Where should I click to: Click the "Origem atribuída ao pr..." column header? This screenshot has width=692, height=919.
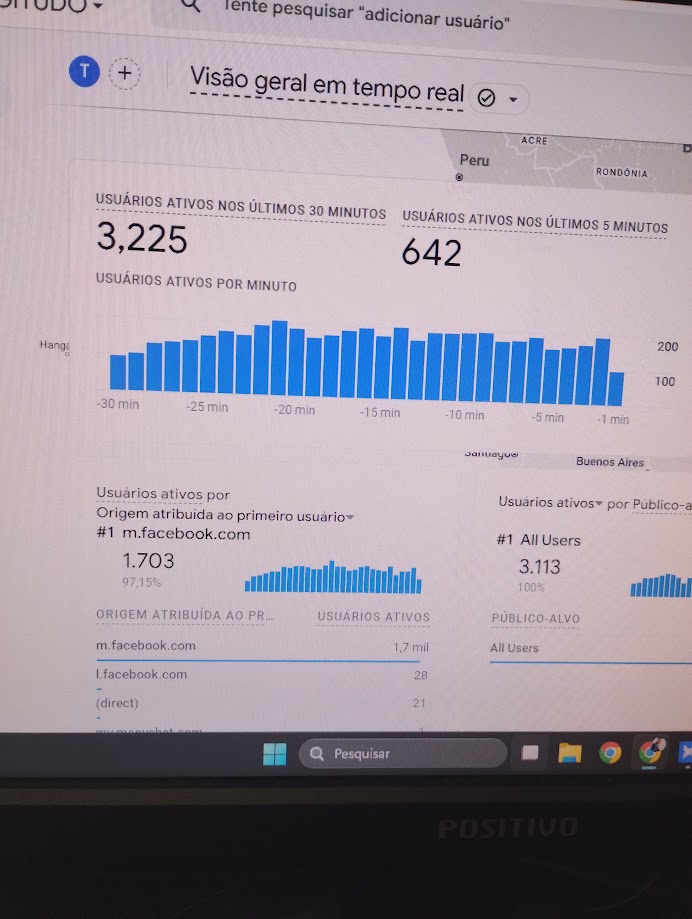pyautogui.click(x=185, y=615)
